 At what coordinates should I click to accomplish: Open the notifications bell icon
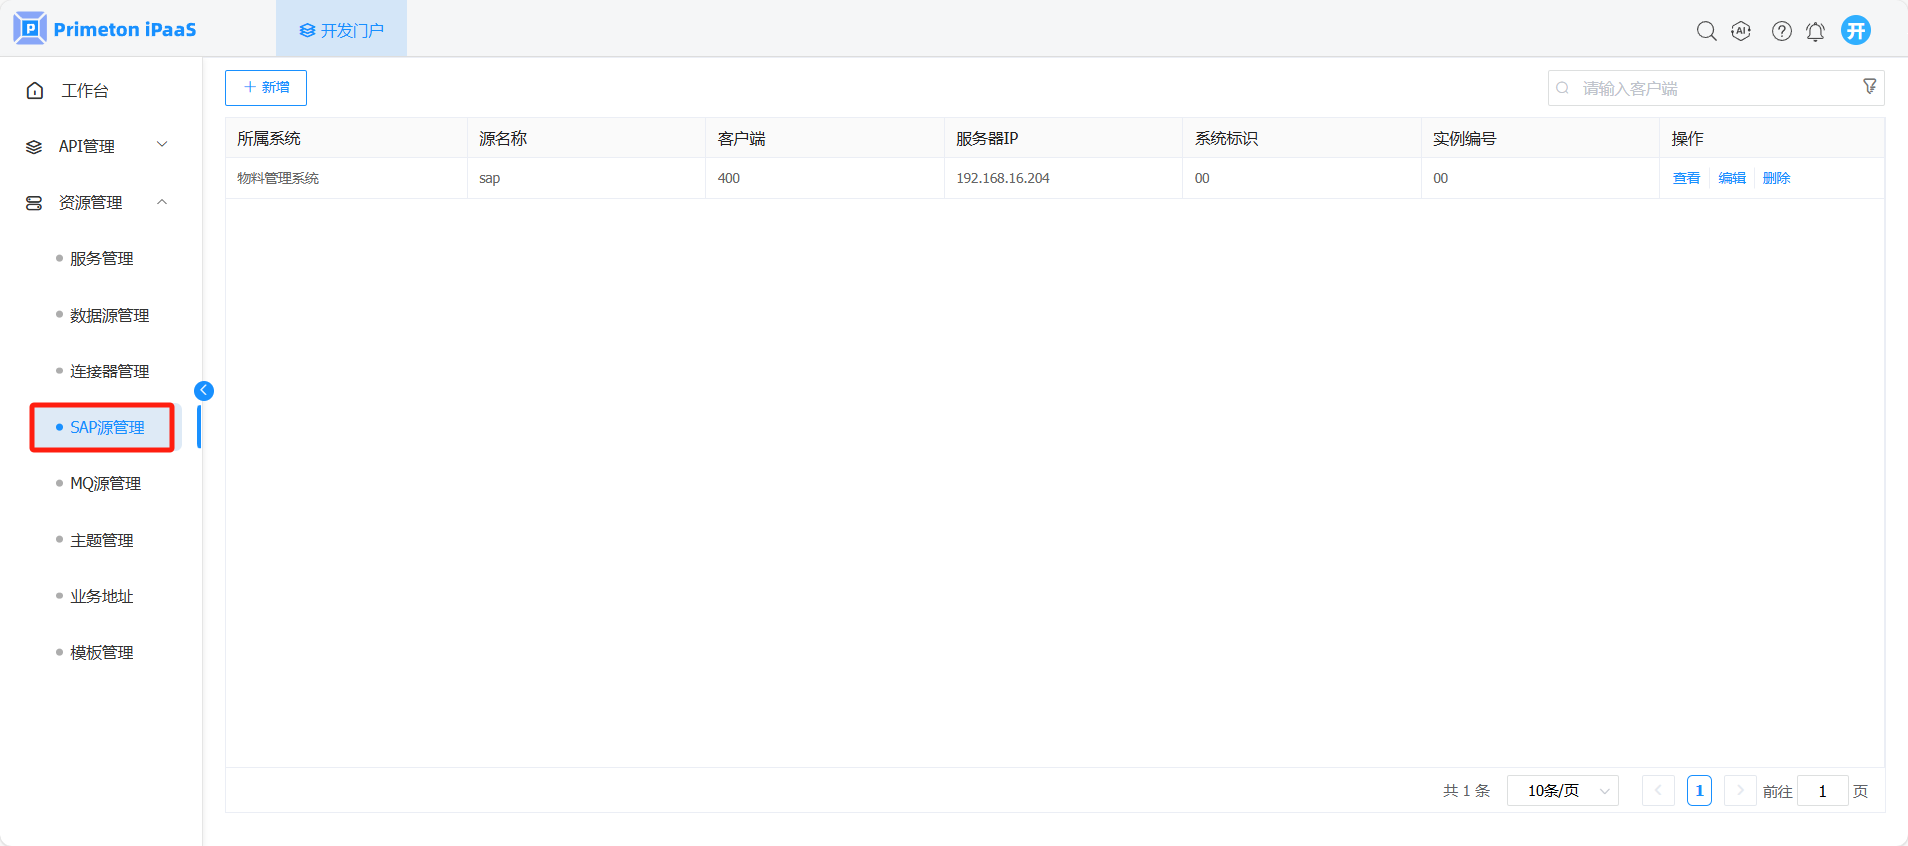[1815, 31]
